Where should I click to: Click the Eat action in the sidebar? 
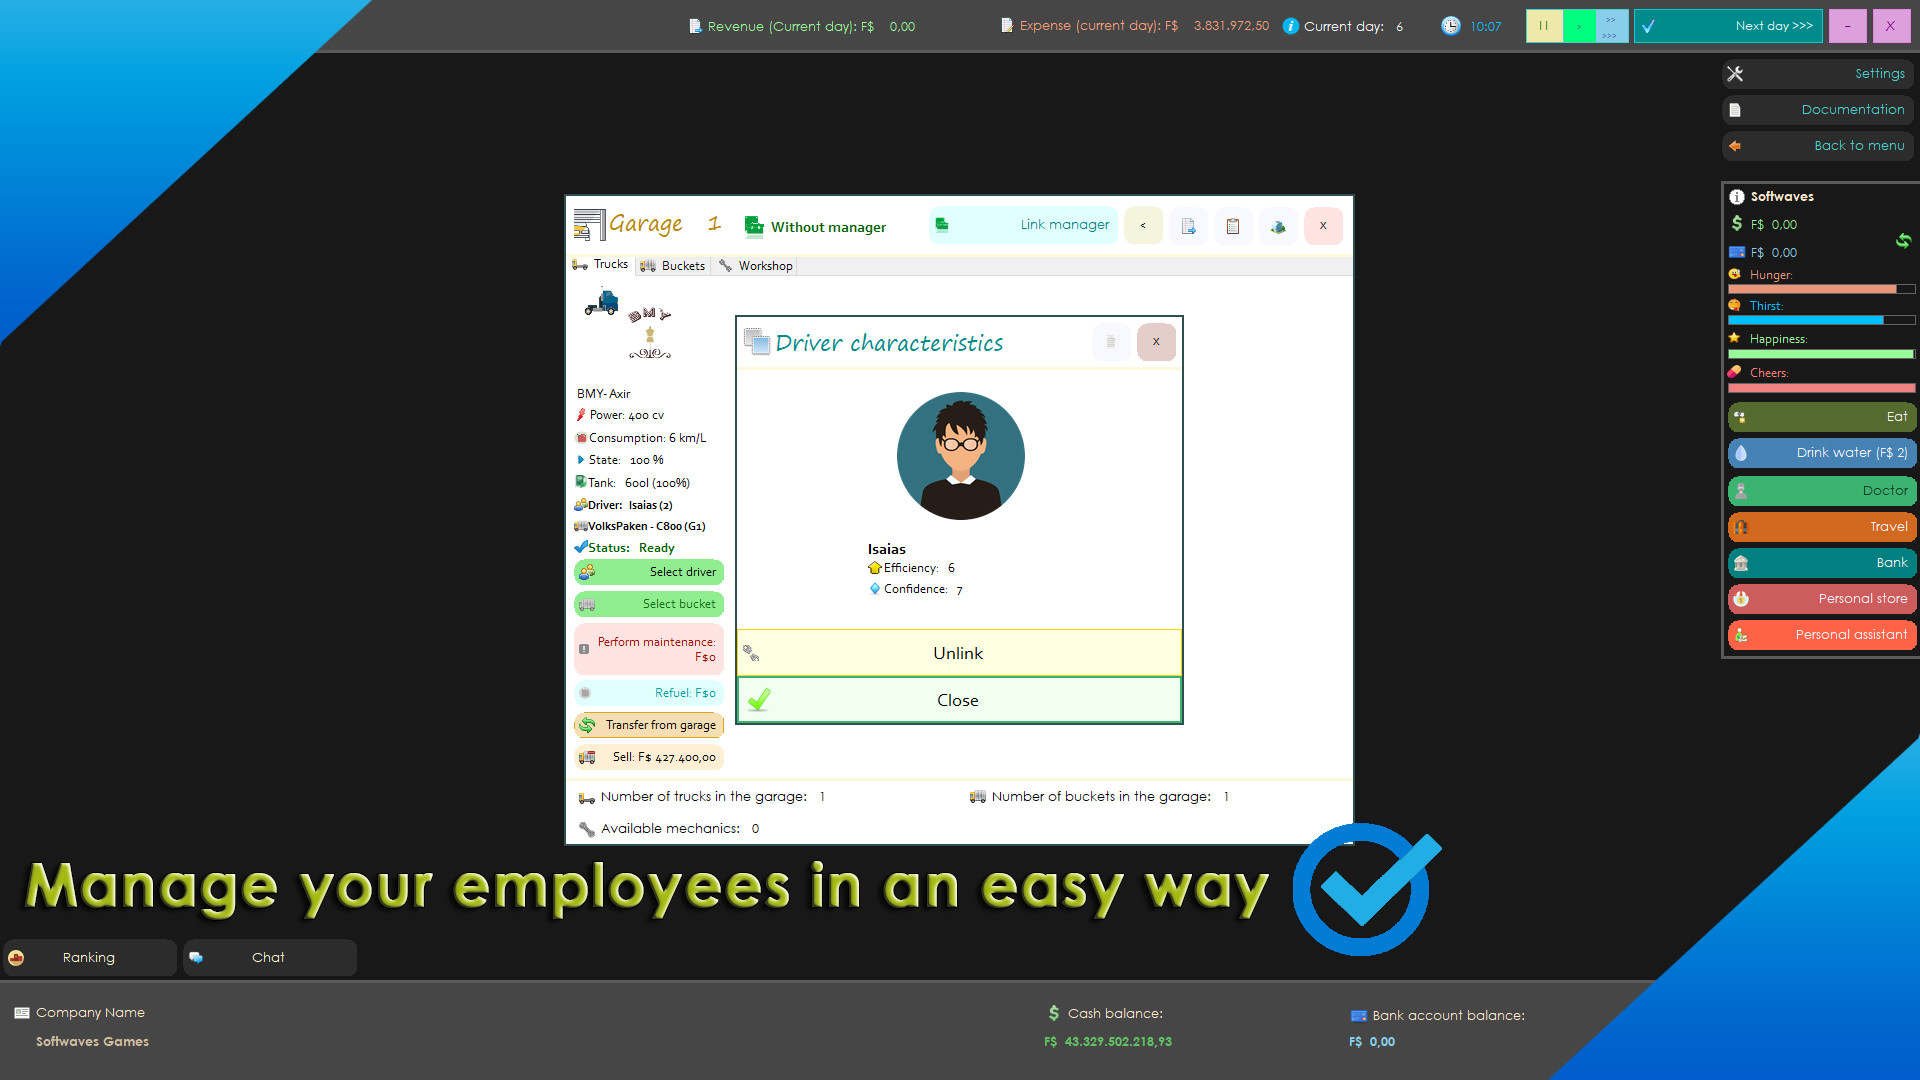click(1821, 417)
